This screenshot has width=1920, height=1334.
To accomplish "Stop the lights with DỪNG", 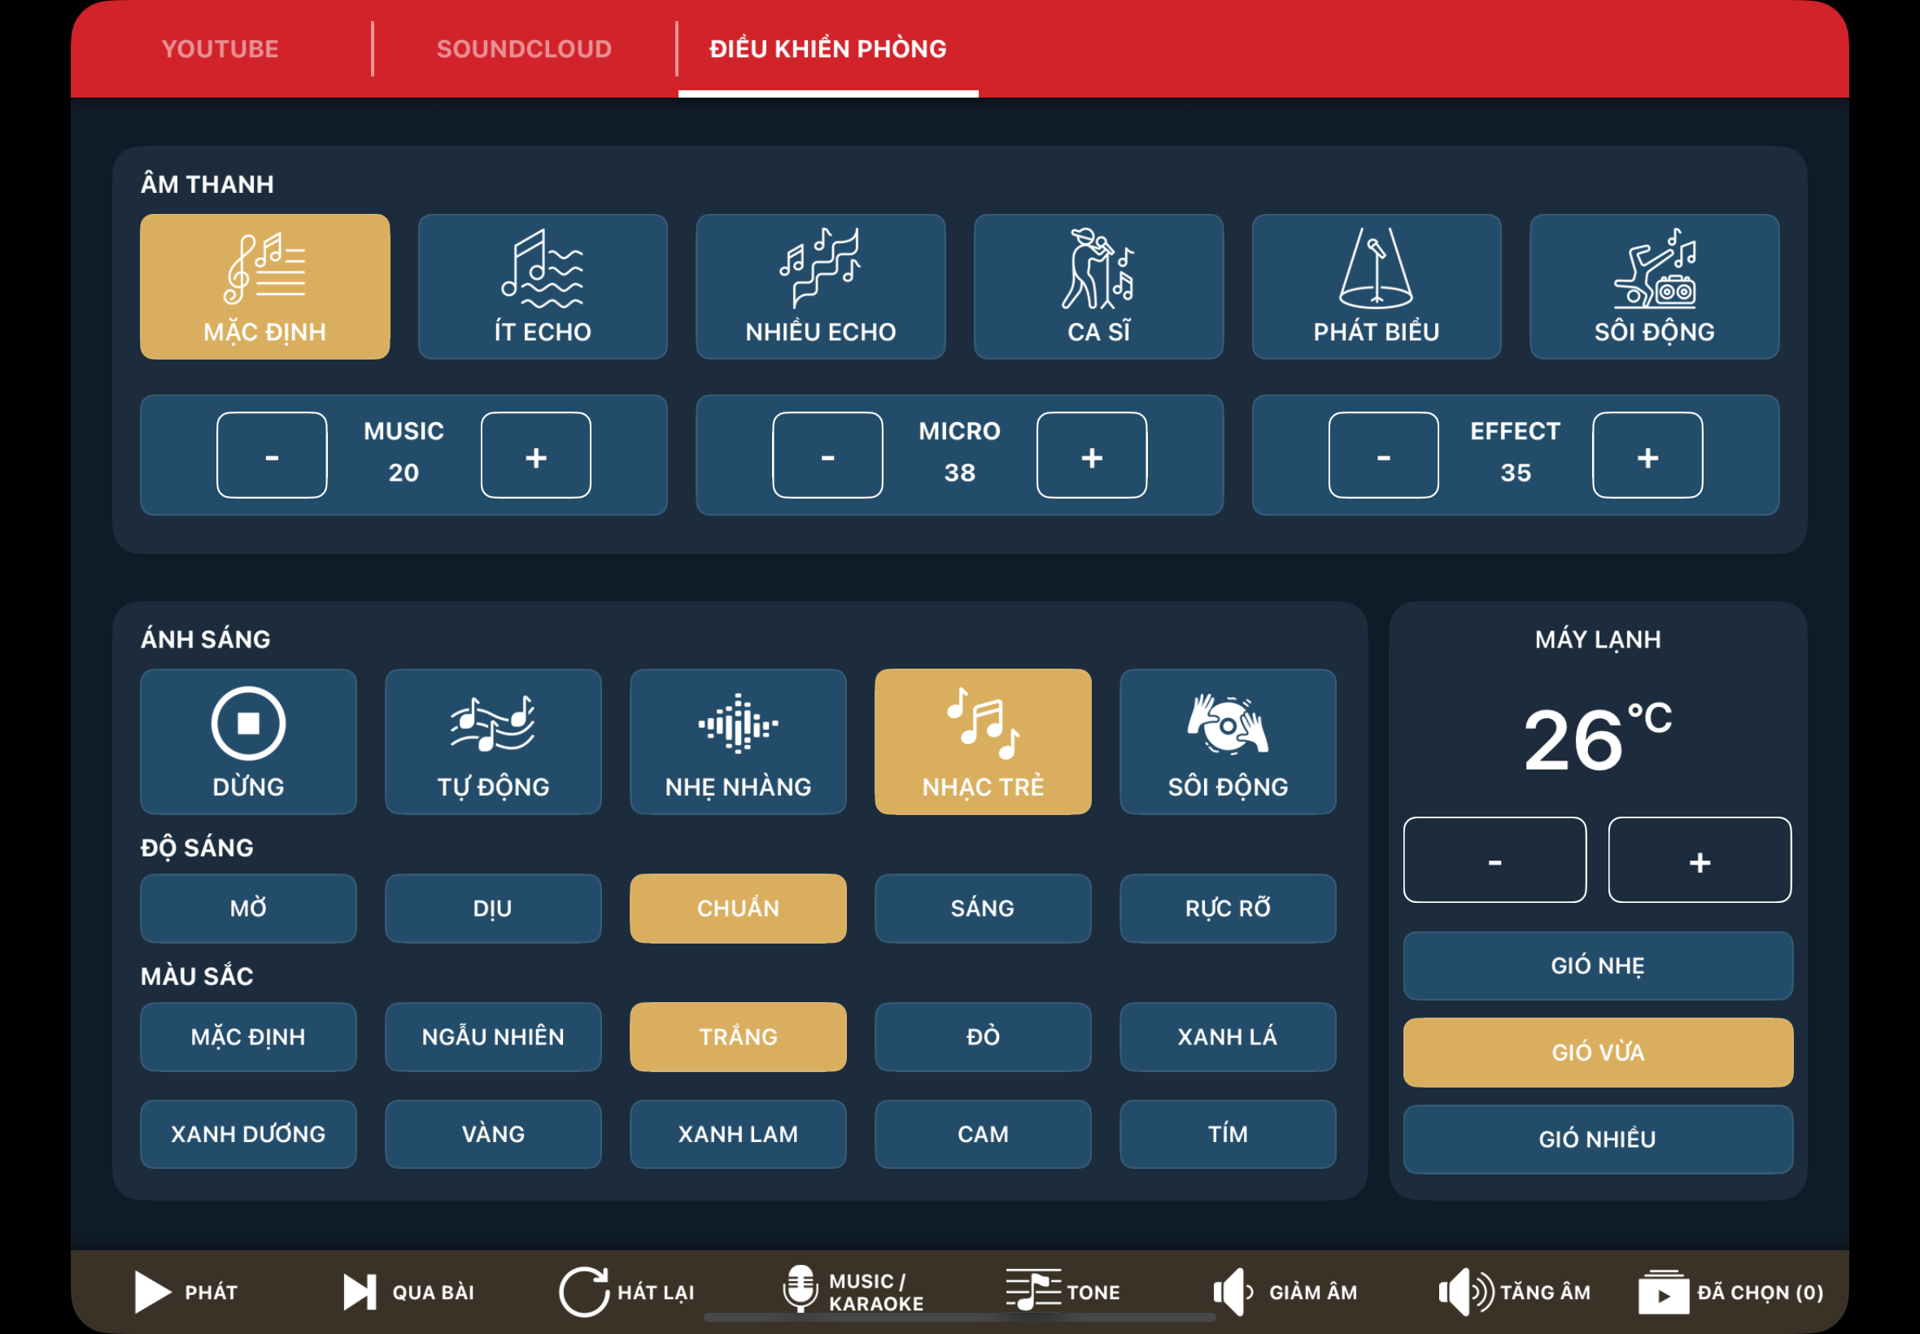I will (248, 742).
